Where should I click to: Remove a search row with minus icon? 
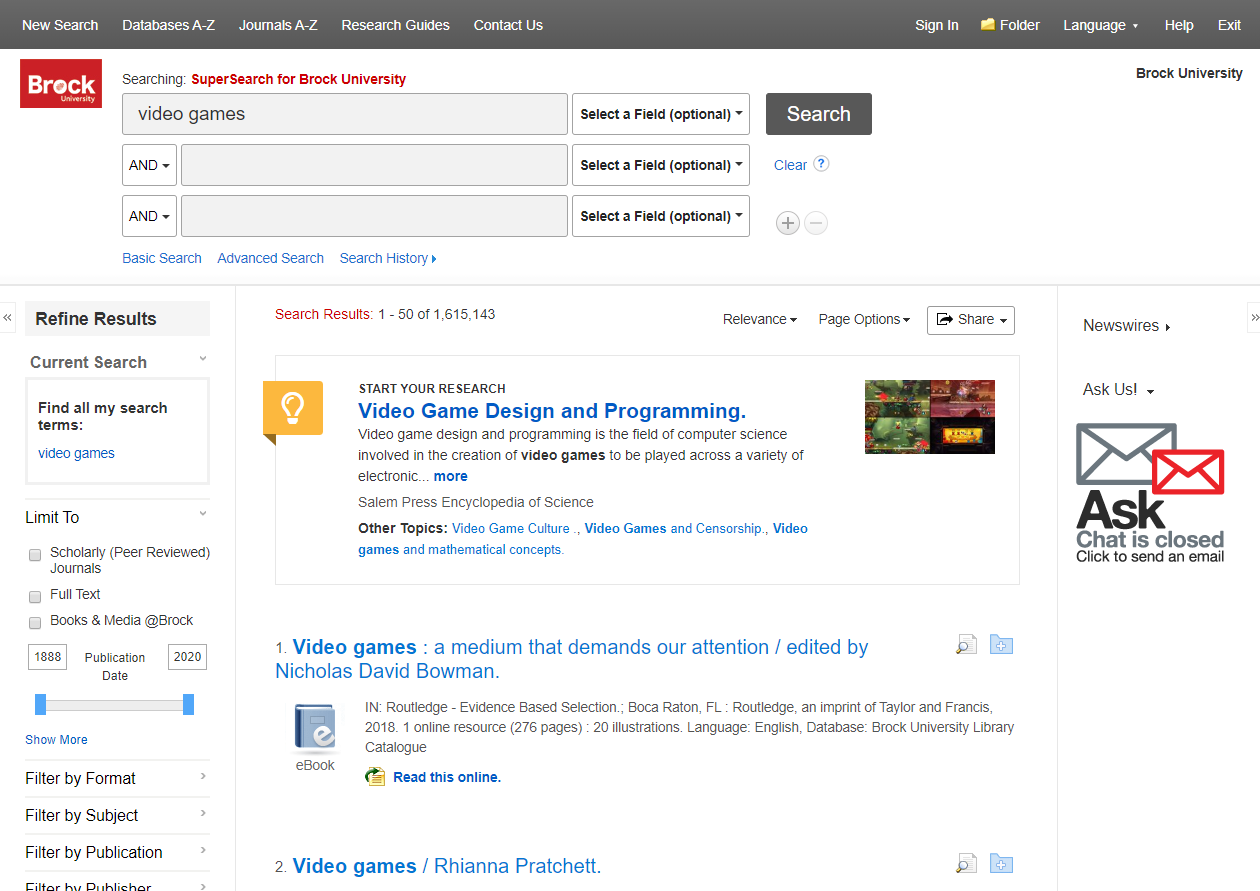816,223
